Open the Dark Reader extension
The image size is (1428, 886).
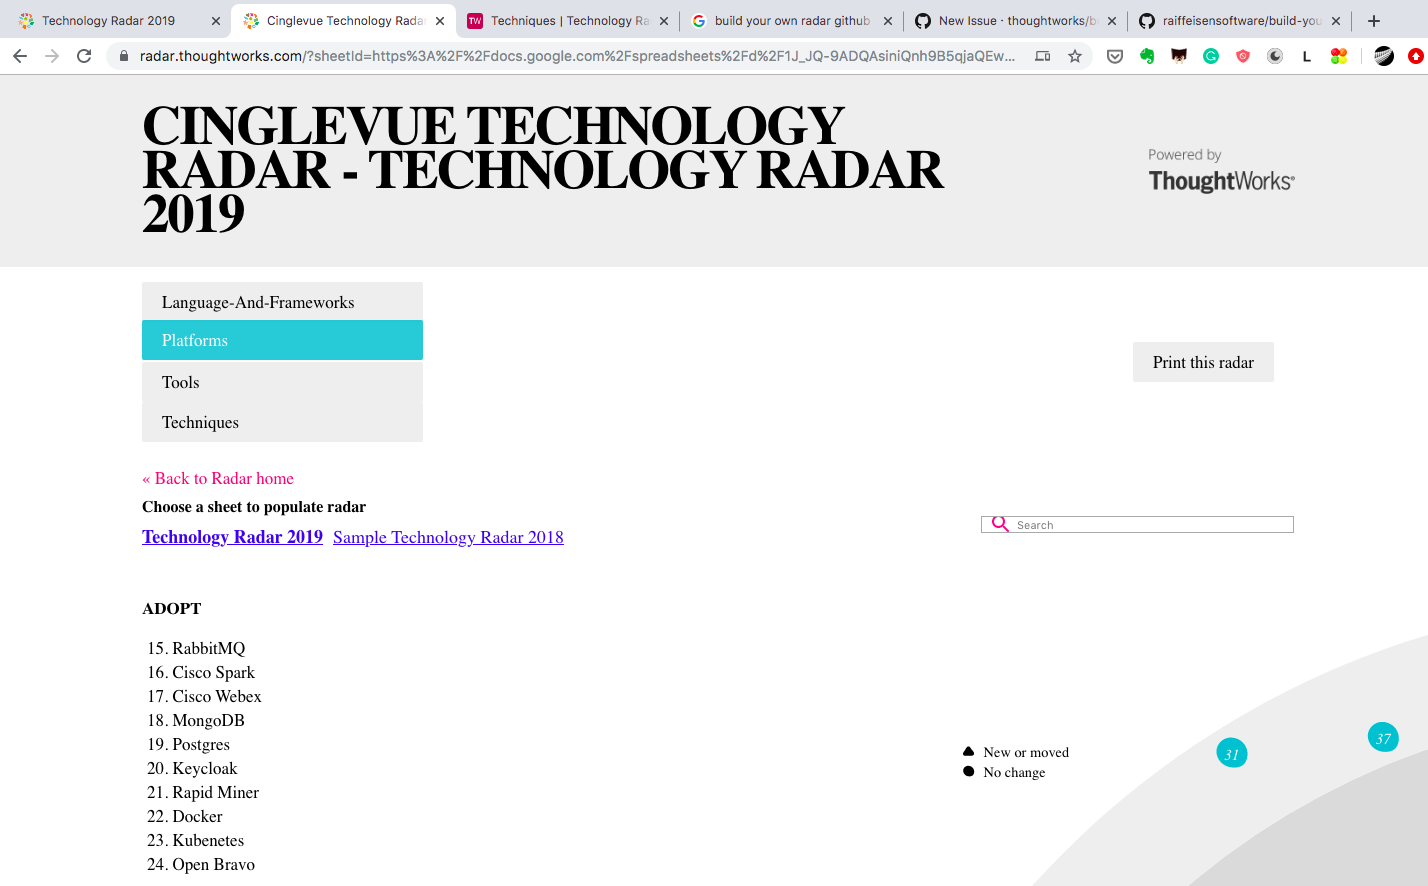coord(1275,56)
